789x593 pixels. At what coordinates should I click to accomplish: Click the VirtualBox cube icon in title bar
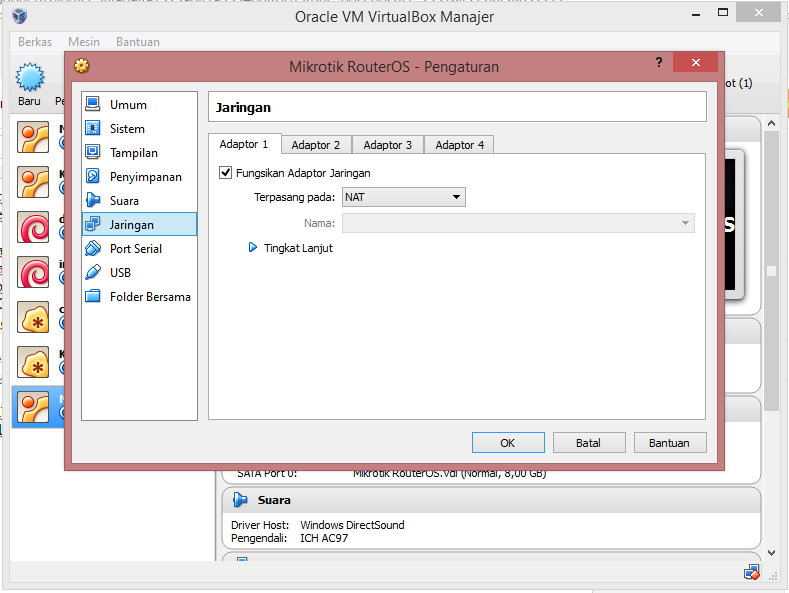20,16
